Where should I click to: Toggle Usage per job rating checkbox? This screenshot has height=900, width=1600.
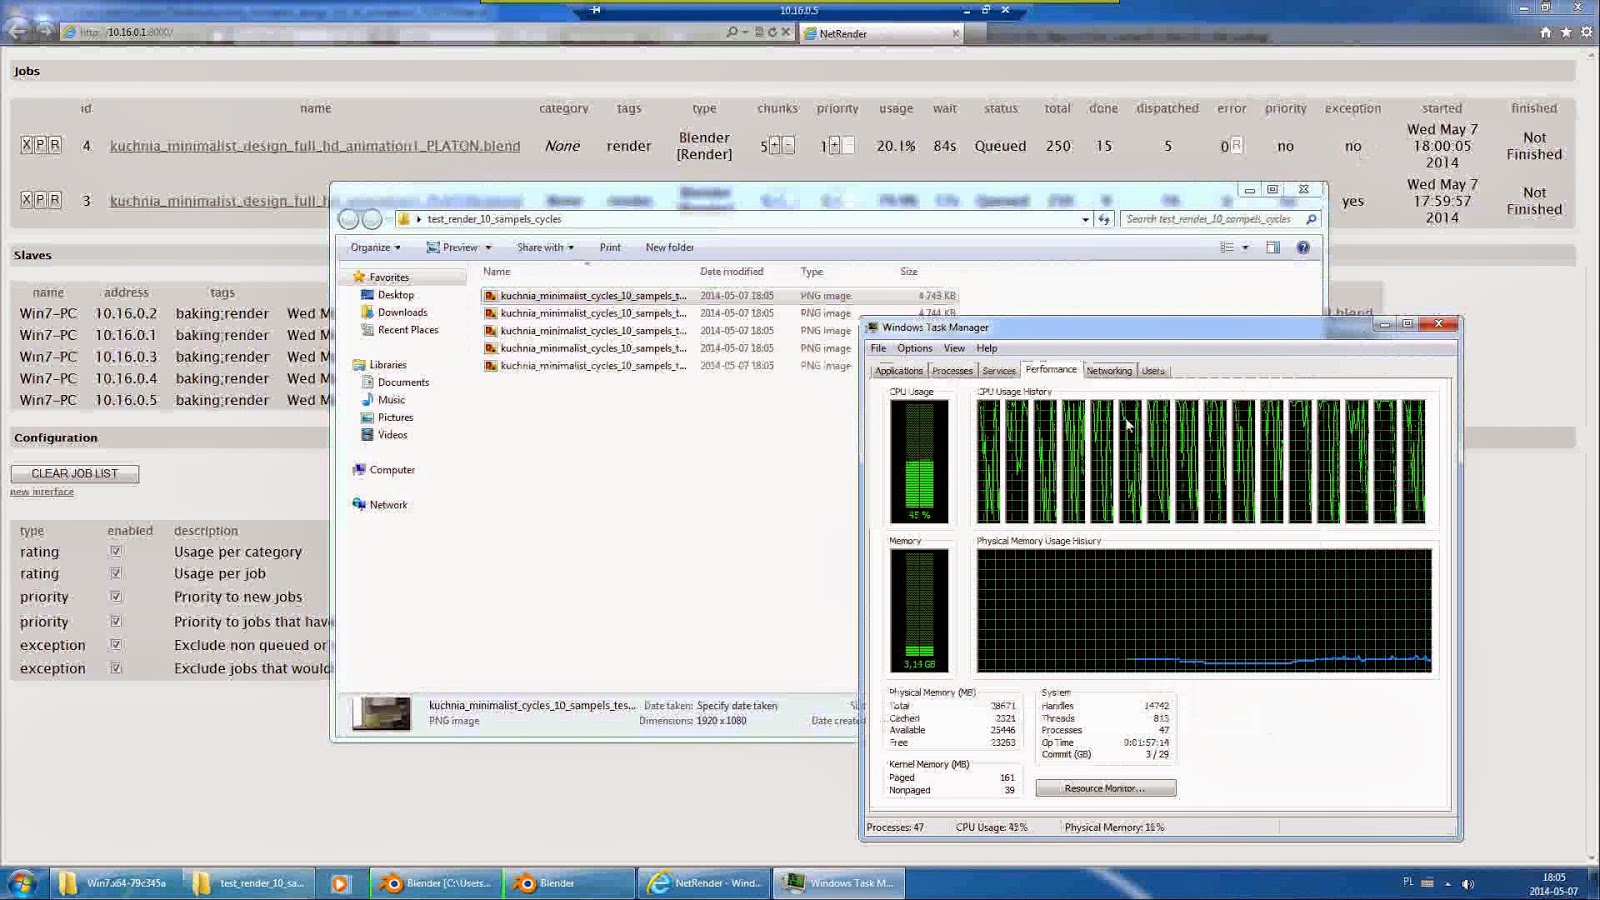pyautogui.click(x=116, y=573)
